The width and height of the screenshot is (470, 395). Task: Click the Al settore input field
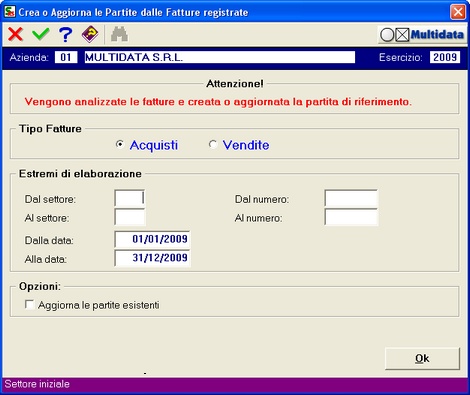click(x=130, y=217)
